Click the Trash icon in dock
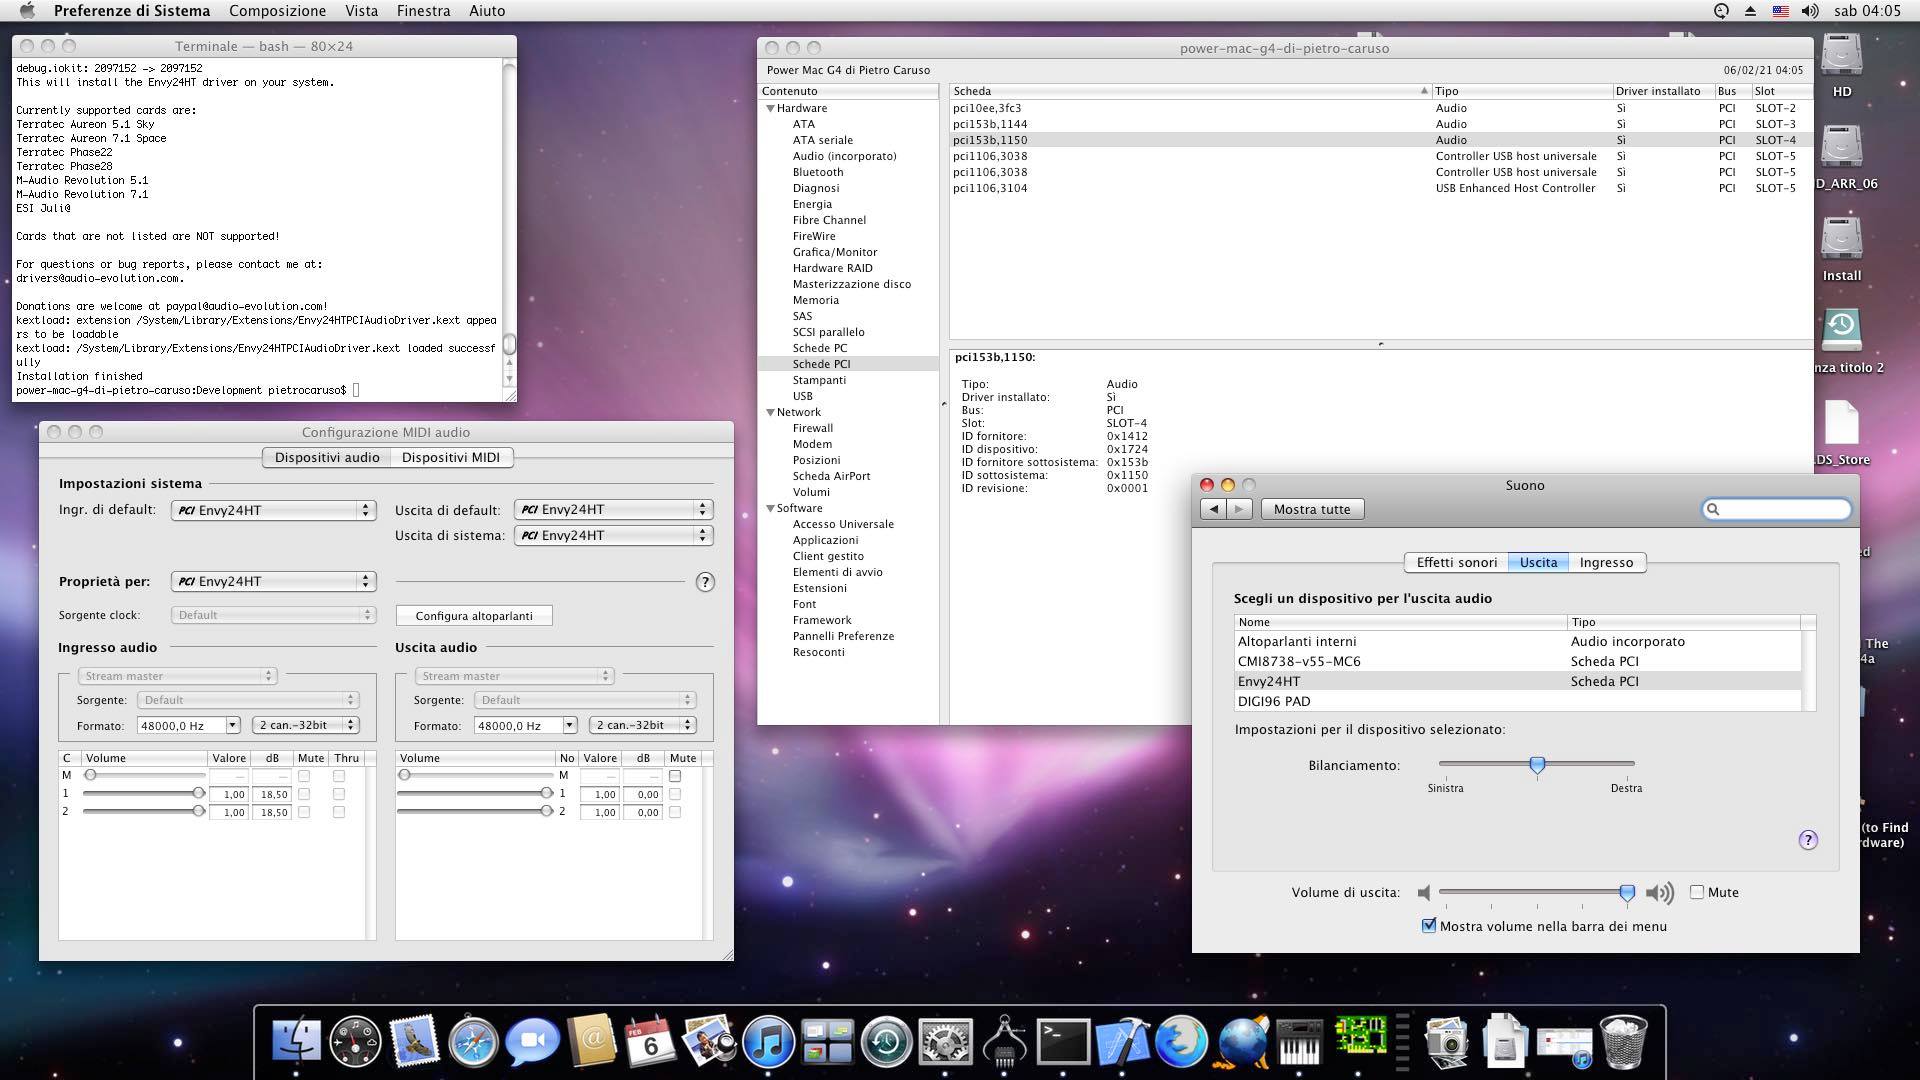This screenshot has width=1920, height=1080. pyautogui.click(x=1623, y=1042)
